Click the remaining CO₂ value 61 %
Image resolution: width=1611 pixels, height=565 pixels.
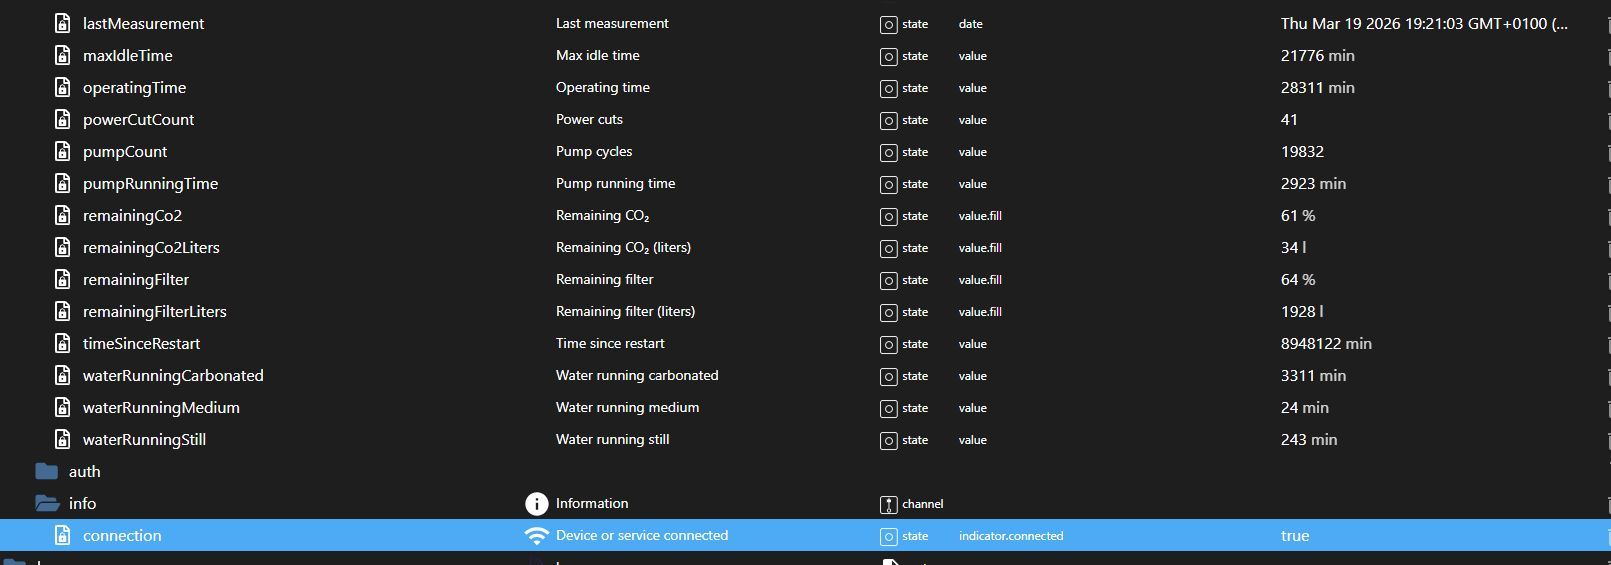[1297, 216]
